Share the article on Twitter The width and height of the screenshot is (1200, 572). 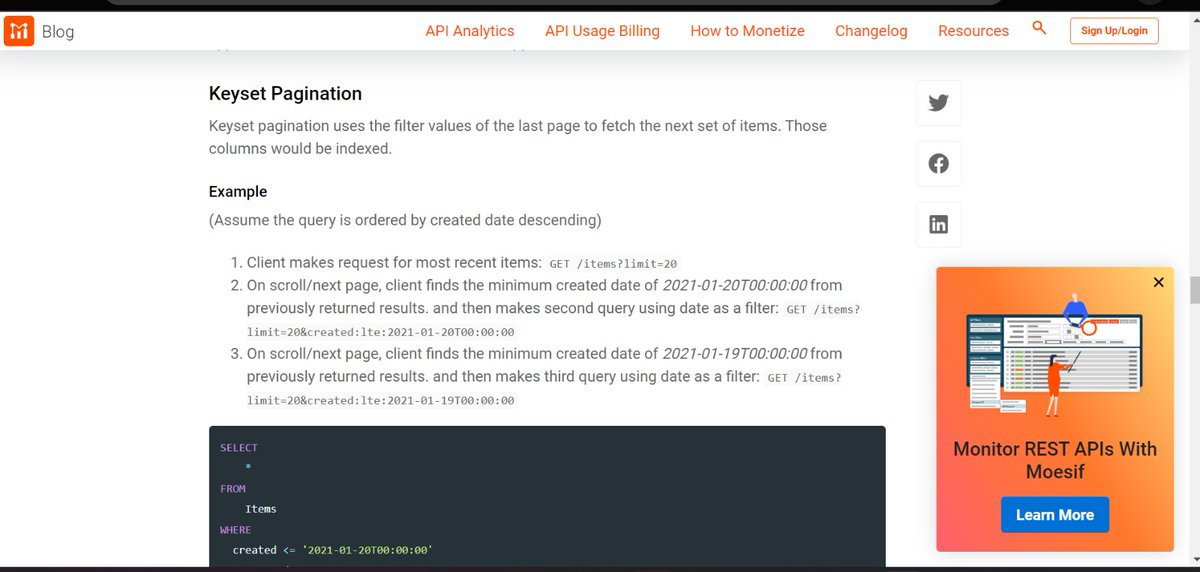[938, 103]
